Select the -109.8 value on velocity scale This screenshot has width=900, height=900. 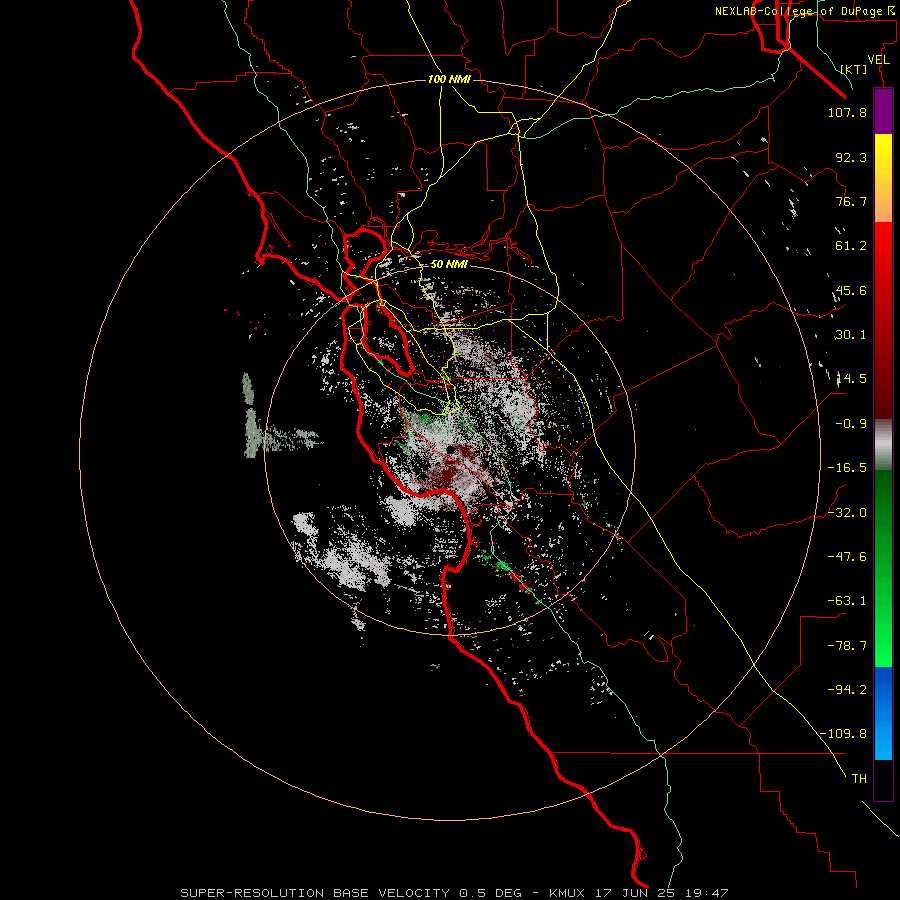[x=843, y=734]
